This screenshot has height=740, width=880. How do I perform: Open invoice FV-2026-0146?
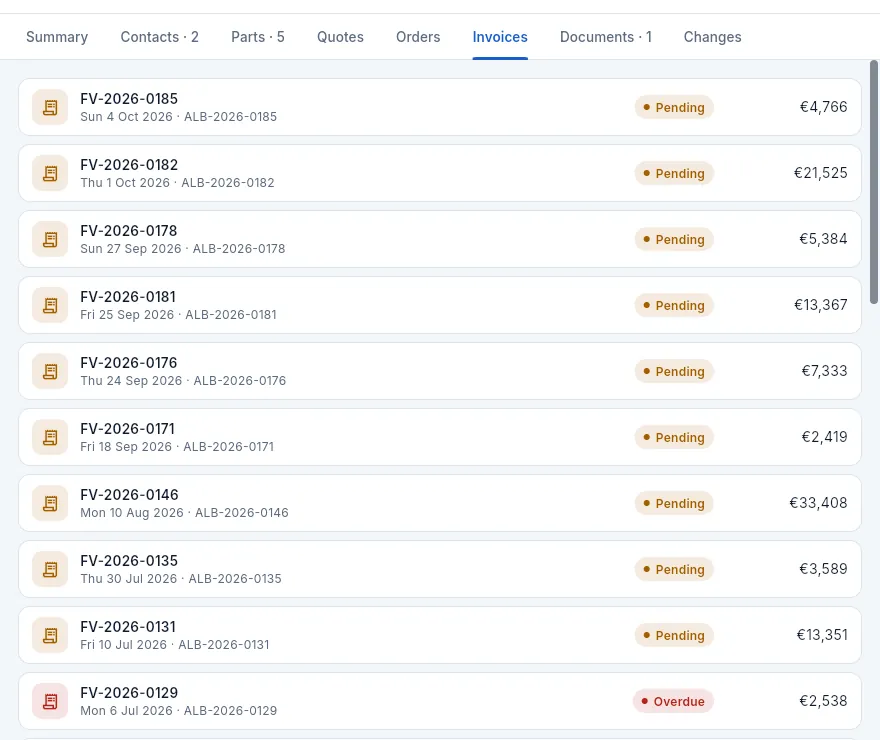(440, 503)
